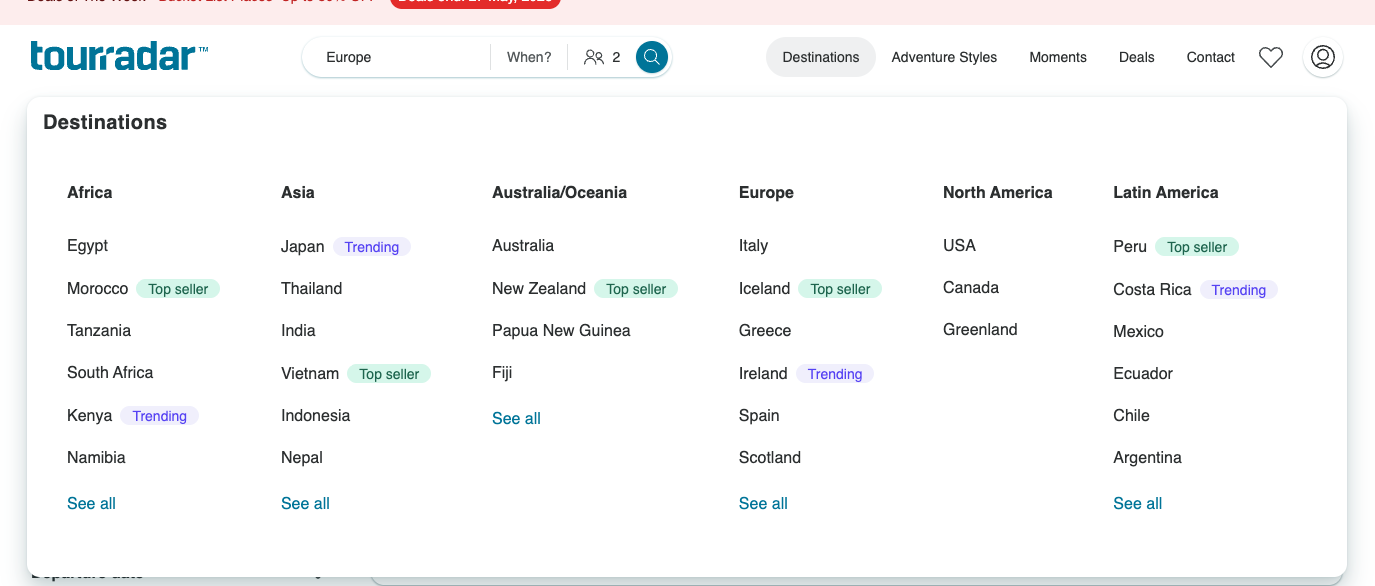Choose Chile destination
The height and width of the screenshot is (586, 1375).
click(x=1131, y=415)
